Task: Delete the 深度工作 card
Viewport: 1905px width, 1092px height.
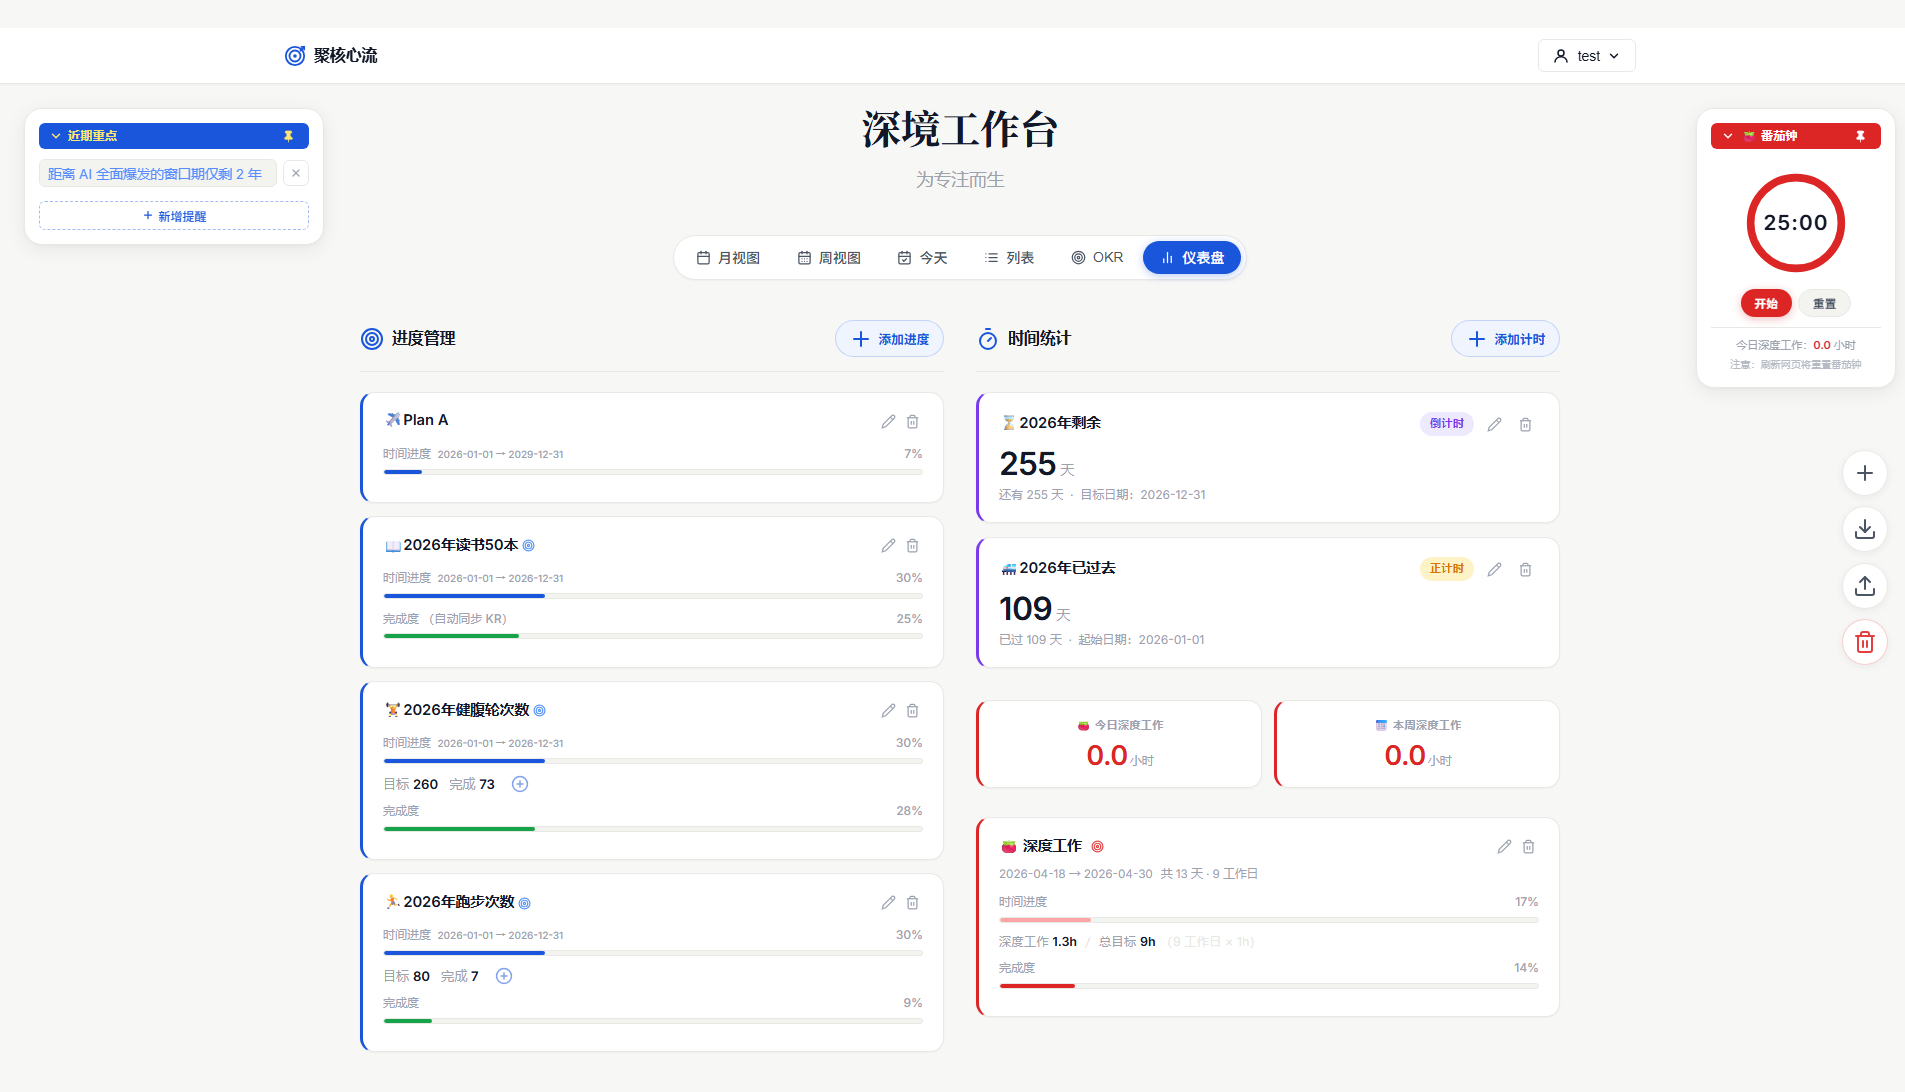Action: coord(1528,847)
